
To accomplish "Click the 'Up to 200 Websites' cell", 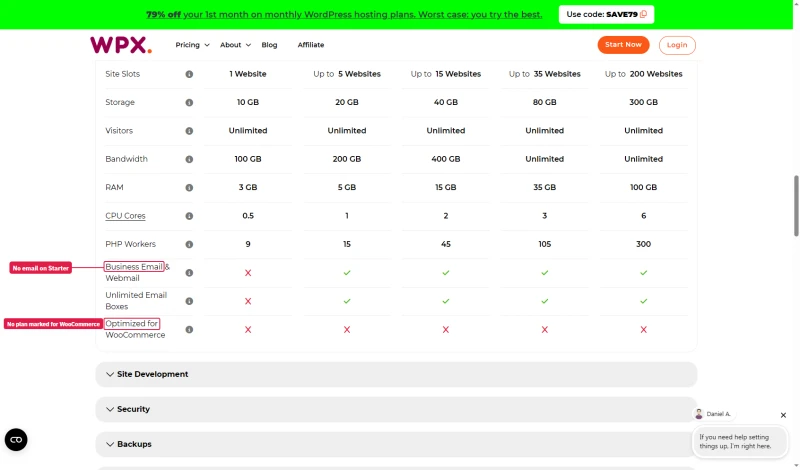I will click(x=643, y=74).
